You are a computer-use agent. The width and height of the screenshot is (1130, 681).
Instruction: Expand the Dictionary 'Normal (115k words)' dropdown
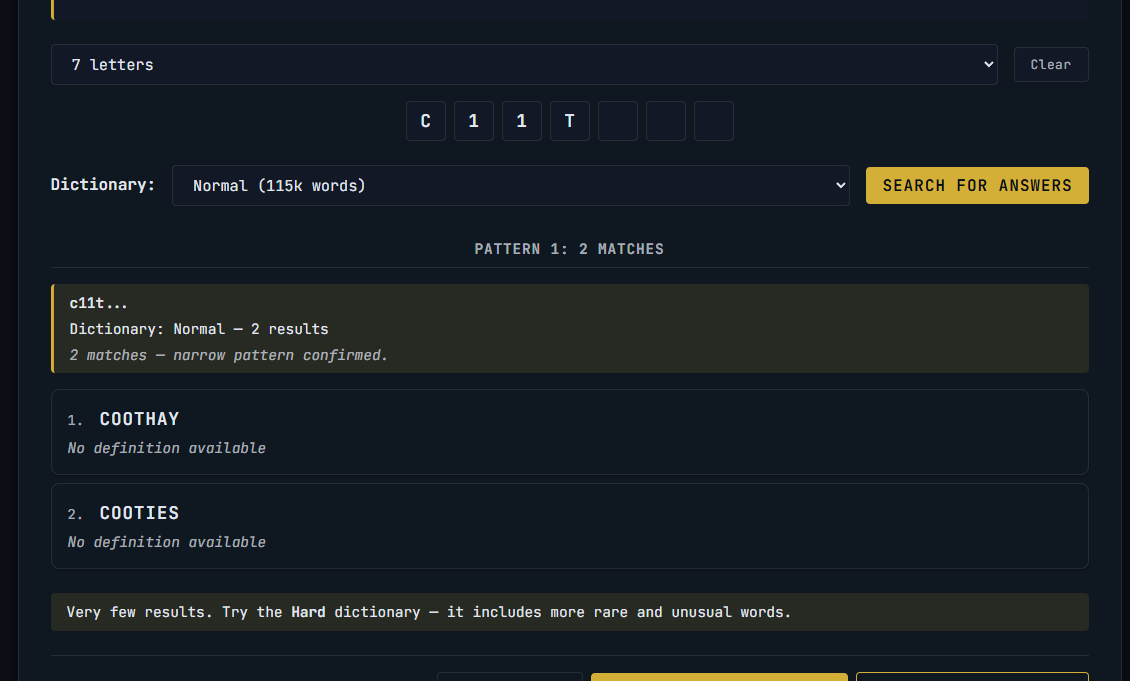coord(510,186)
